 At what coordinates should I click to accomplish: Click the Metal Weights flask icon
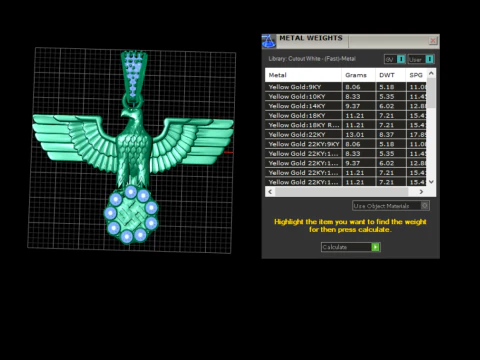269,41
